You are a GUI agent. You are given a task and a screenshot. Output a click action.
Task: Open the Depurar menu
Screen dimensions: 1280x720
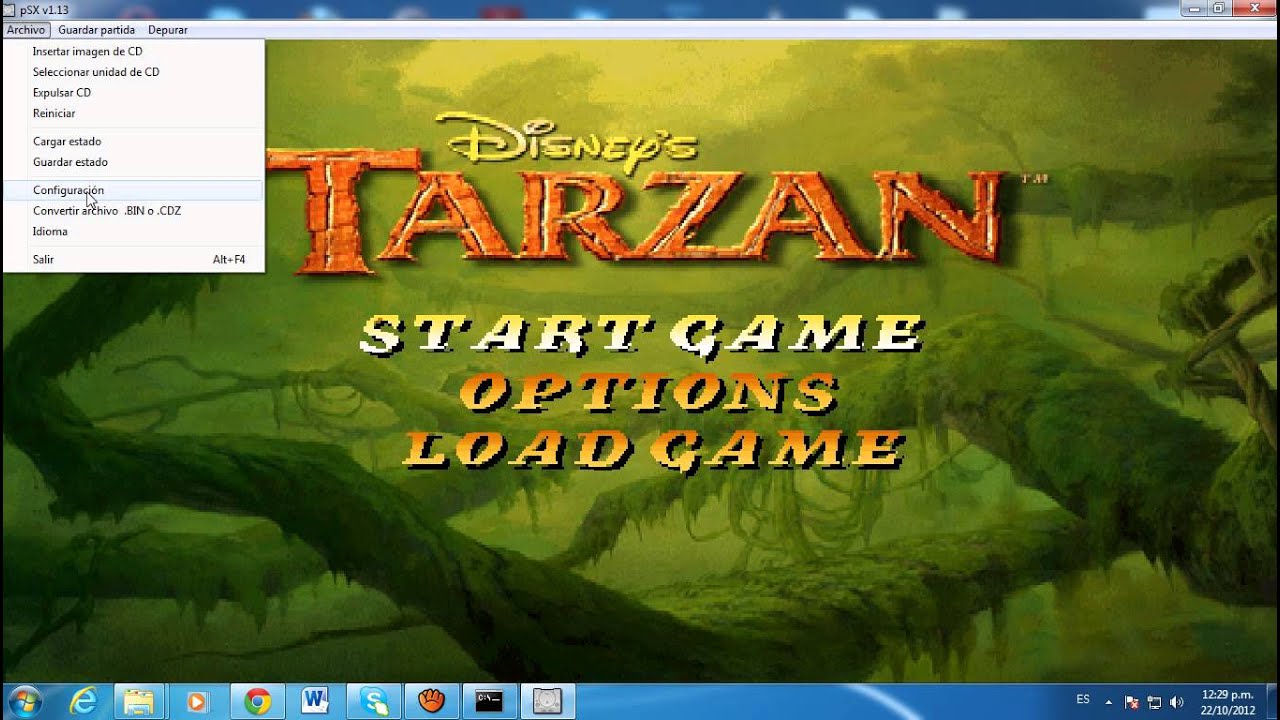tap(168, 30)
